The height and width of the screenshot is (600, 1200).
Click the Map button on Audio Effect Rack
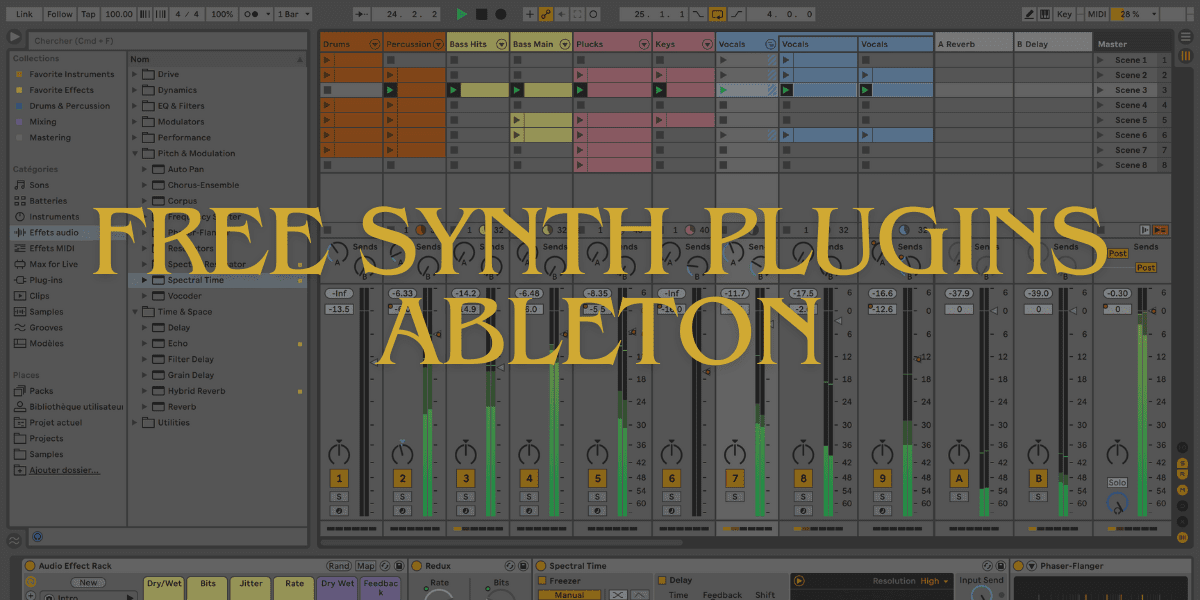point(366,566)
